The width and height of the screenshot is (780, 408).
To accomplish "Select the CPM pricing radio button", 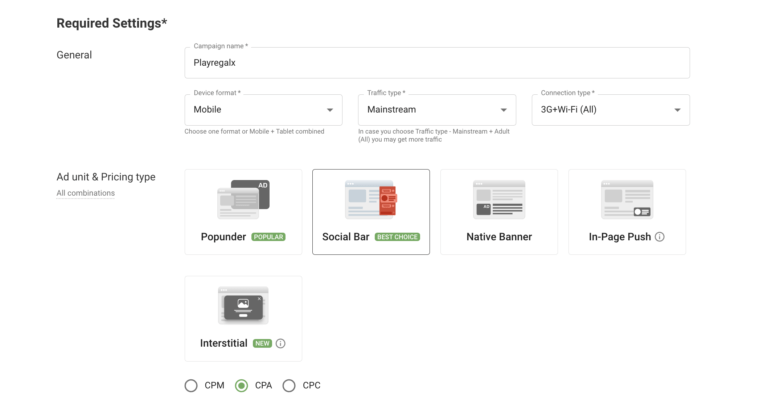I will click(191, 385).
